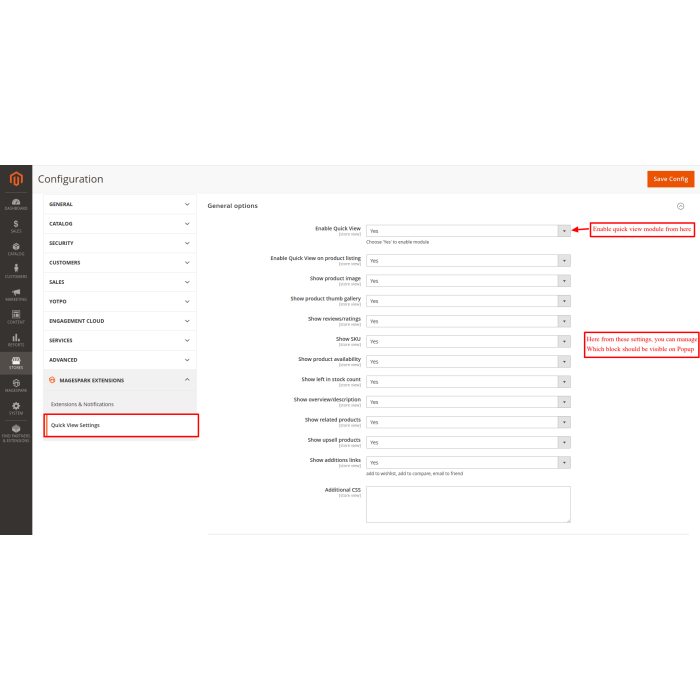Open the Show related products dropdown

click(468, 422)
